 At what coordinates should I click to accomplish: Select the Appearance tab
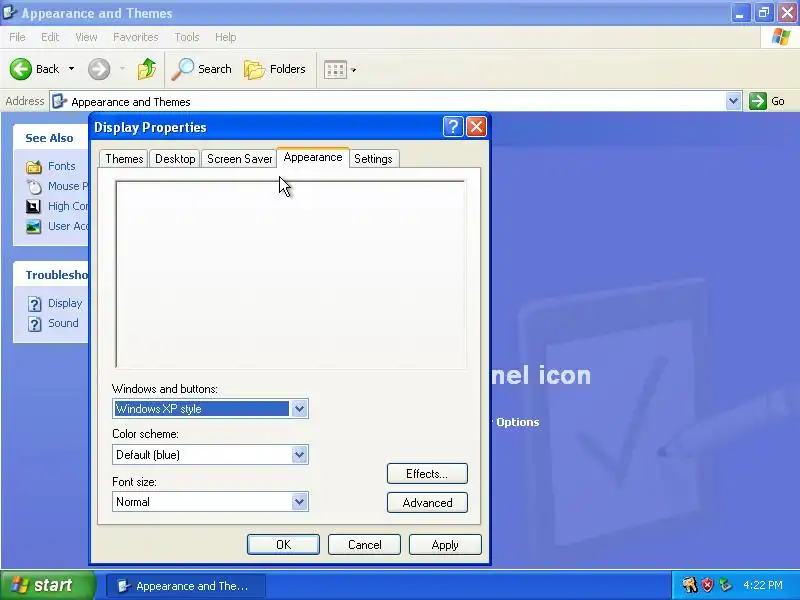tap(313, 157)
